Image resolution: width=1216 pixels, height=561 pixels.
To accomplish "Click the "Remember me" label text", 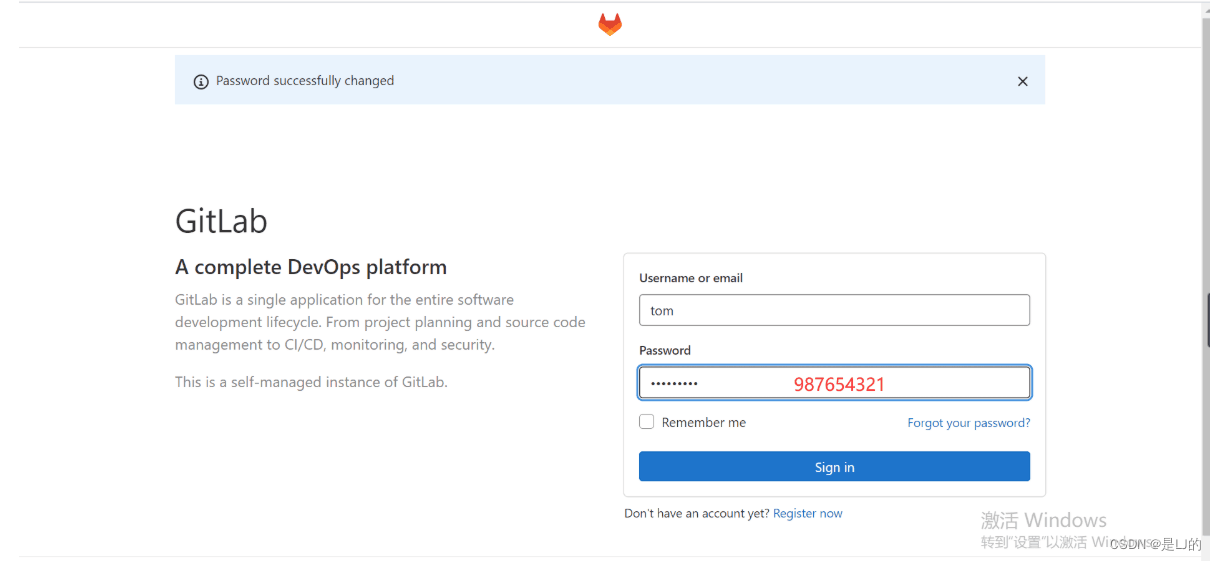I will click(x=704, y=423).
